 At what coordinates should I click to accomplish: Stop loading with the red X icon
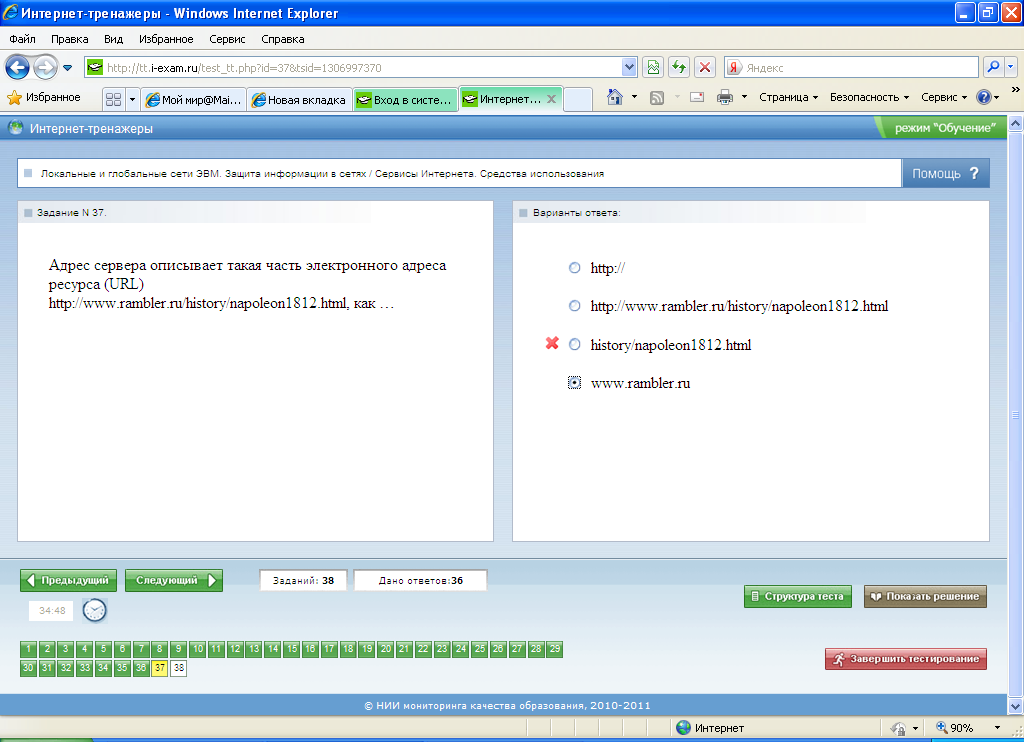click(705, 67)
